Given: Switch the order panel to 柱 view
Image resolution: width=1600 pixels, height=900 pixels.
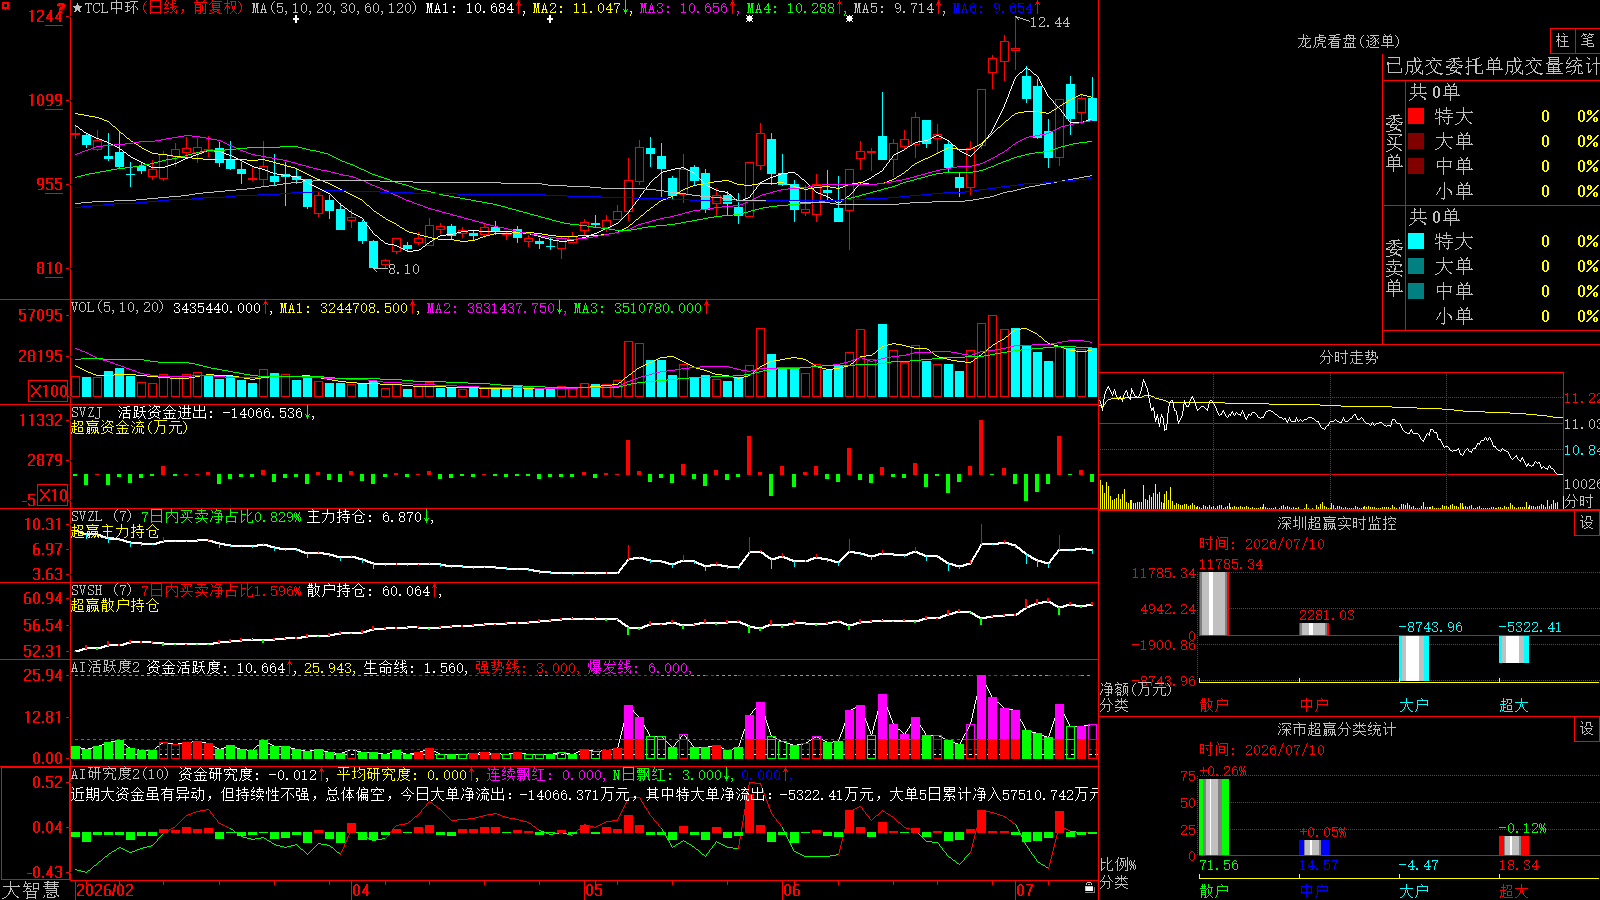Looking at the screenshot, I should click(1562, 40).
